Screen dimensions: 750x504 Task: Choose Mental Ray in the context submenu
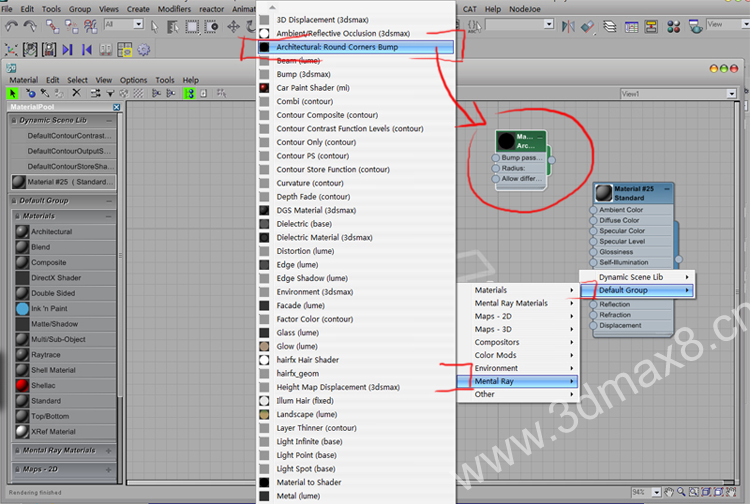click(x=518, y=381)
